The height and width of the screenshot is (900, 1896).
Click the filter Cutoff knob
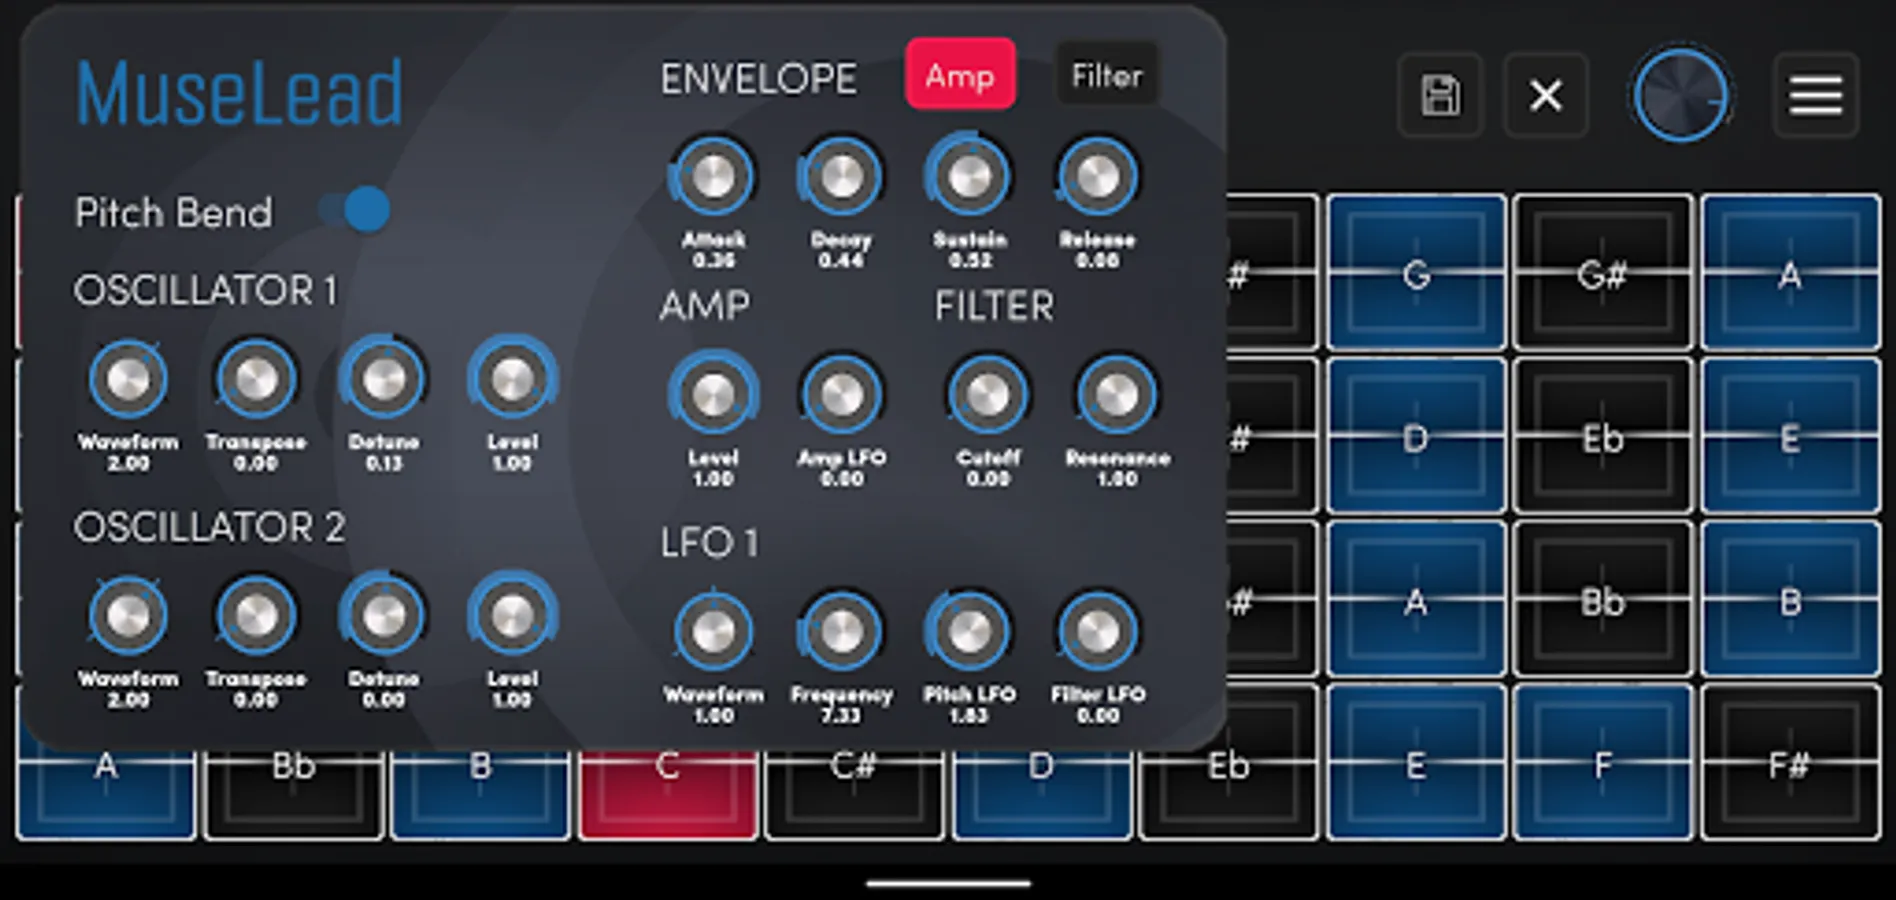pos(988,395)
